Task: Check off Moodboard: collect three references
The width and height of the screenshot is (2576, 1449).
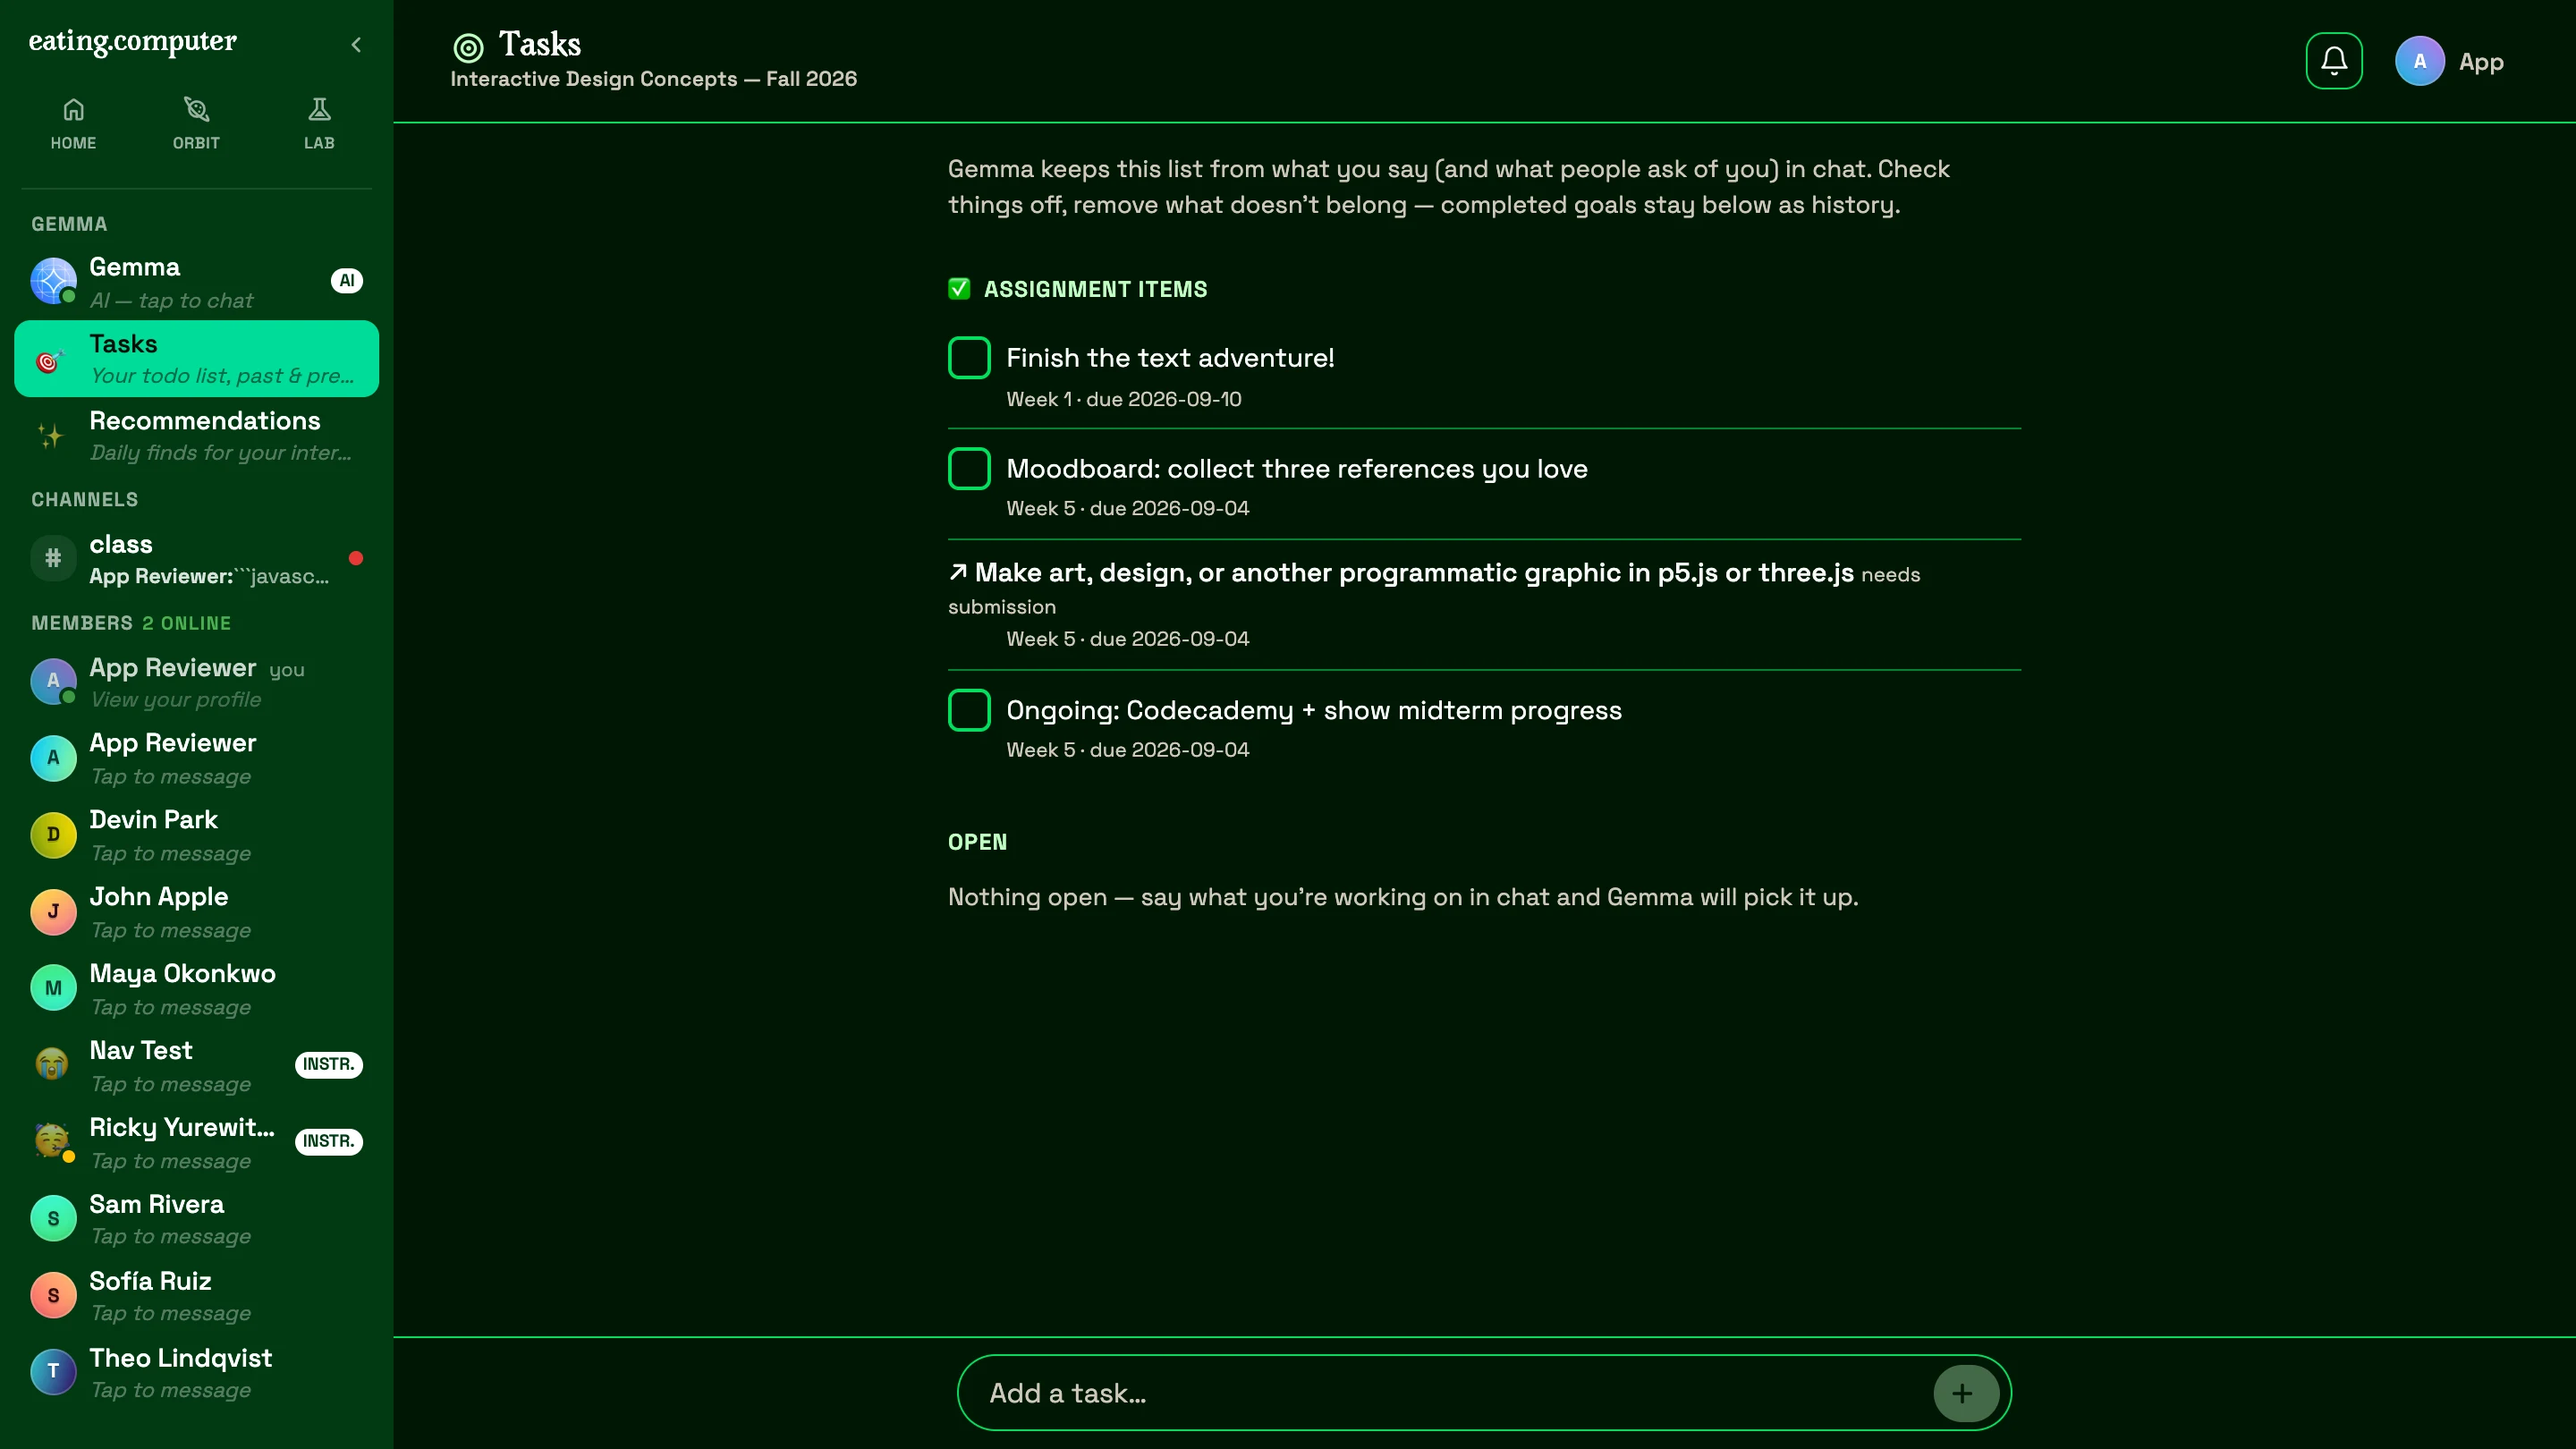Action: click(x=969, y=469)
